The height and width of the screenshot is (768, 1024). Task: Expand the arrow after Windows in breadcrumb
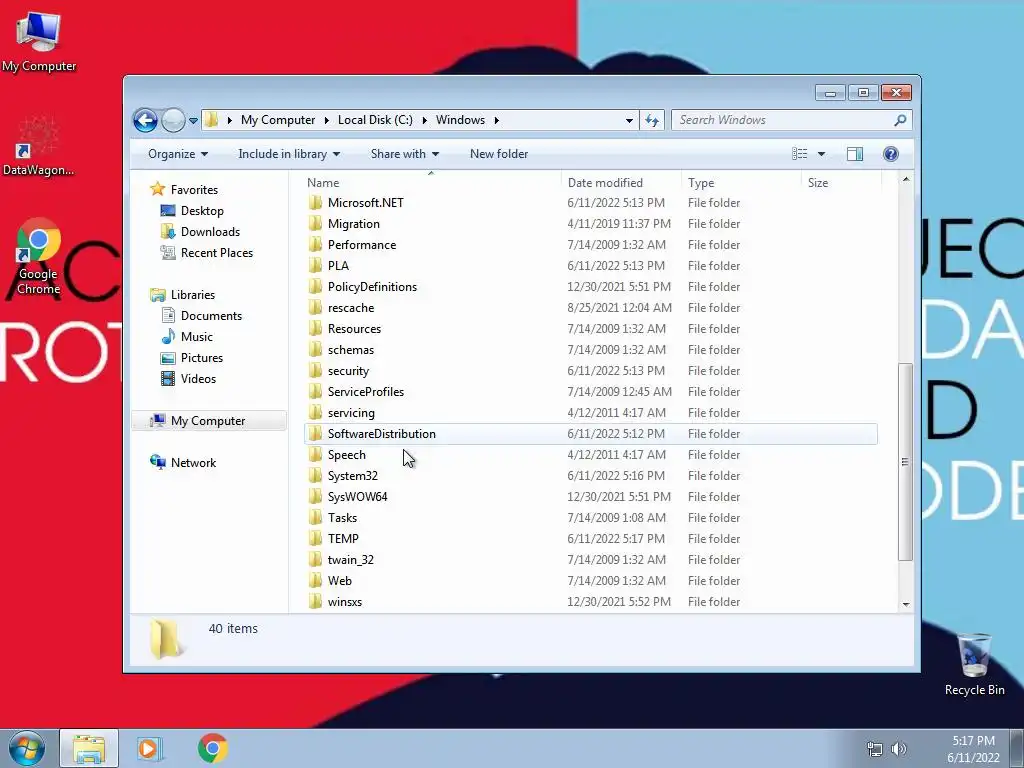(x=497, y=120)
